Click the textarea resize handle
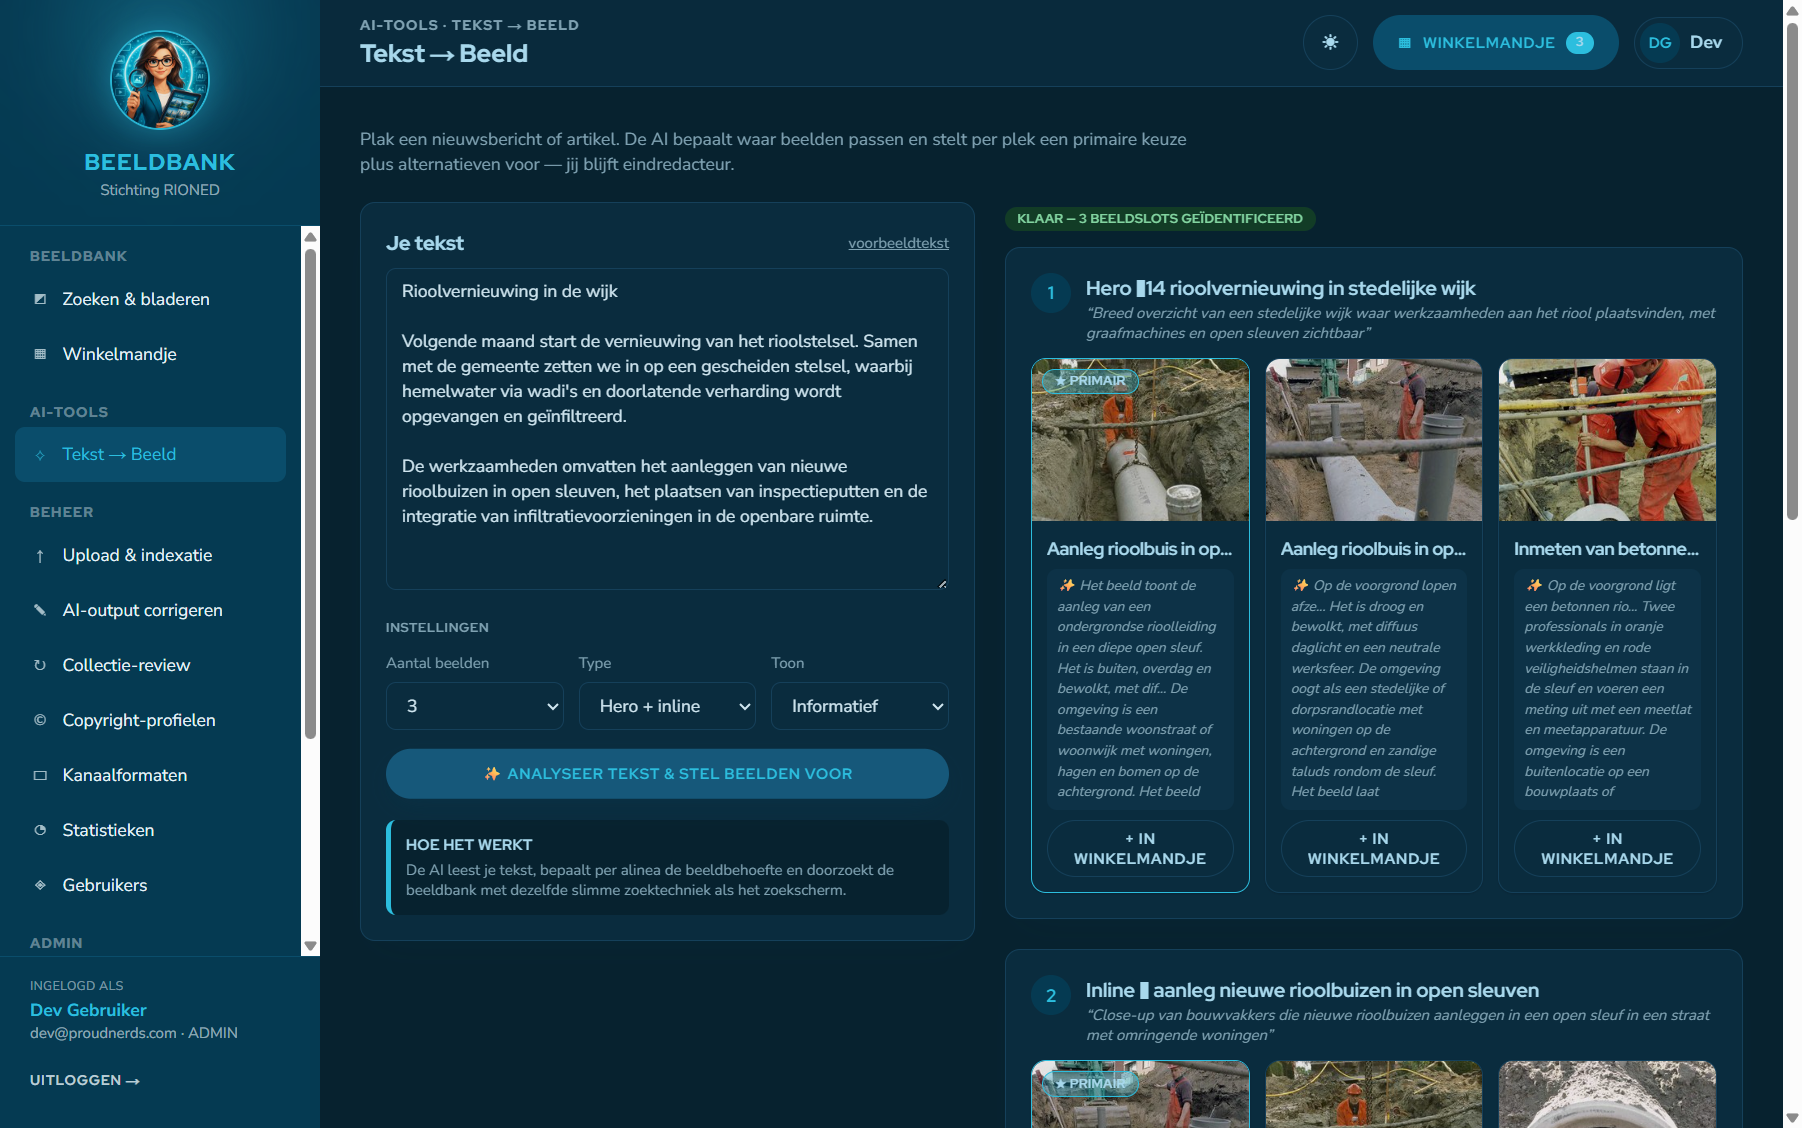 click(x=942, y=584)
